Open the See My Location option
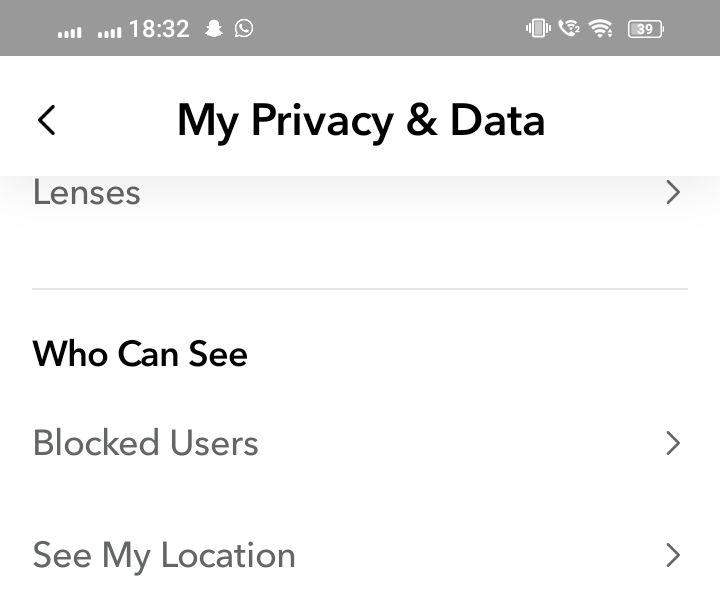This screenshot has width=720, height=596. tap(164, 555)
